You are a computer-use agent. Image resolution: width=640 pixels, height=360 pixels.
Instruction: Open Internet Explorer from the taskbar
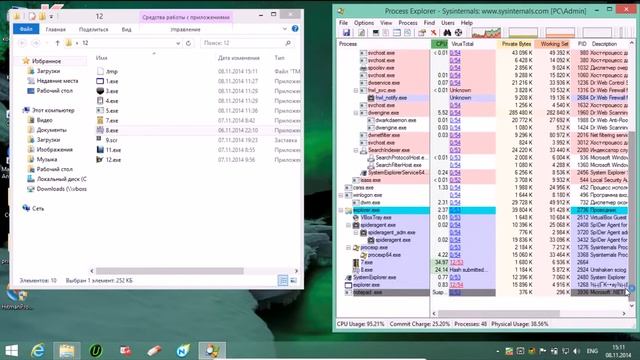click(38, 351)
